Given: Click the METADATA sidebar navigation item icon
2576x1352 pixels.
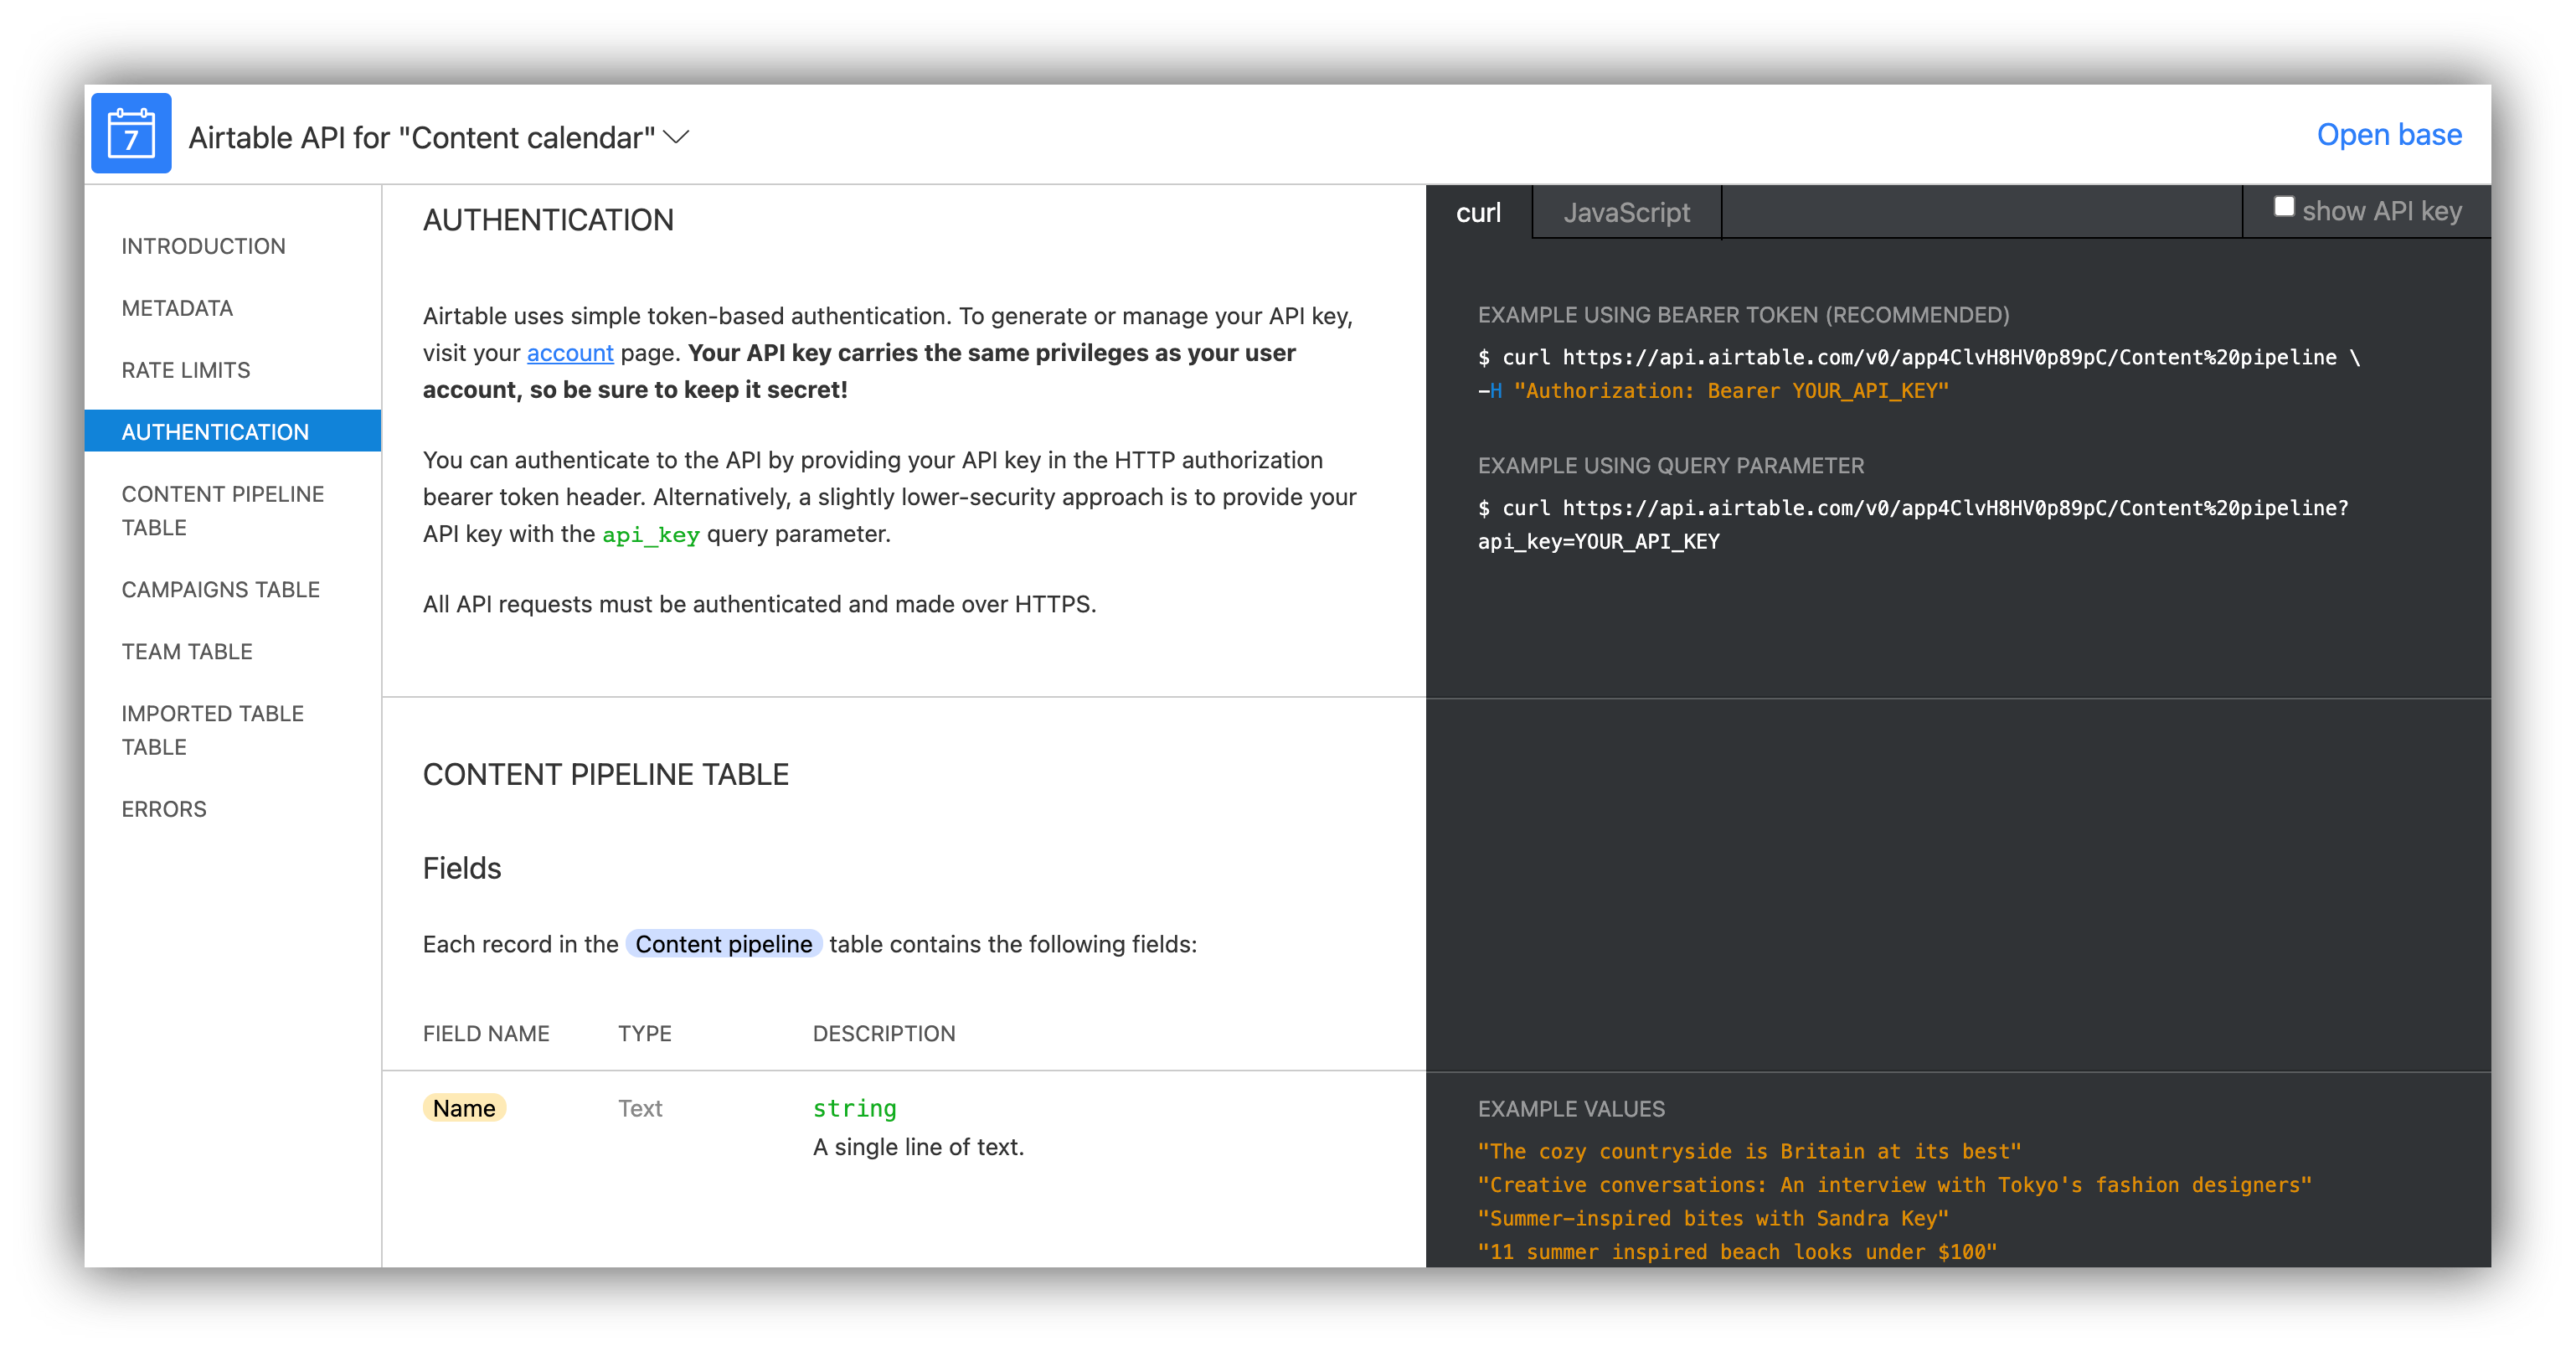Looking at the screenshot, I should (x=178, y=308).
